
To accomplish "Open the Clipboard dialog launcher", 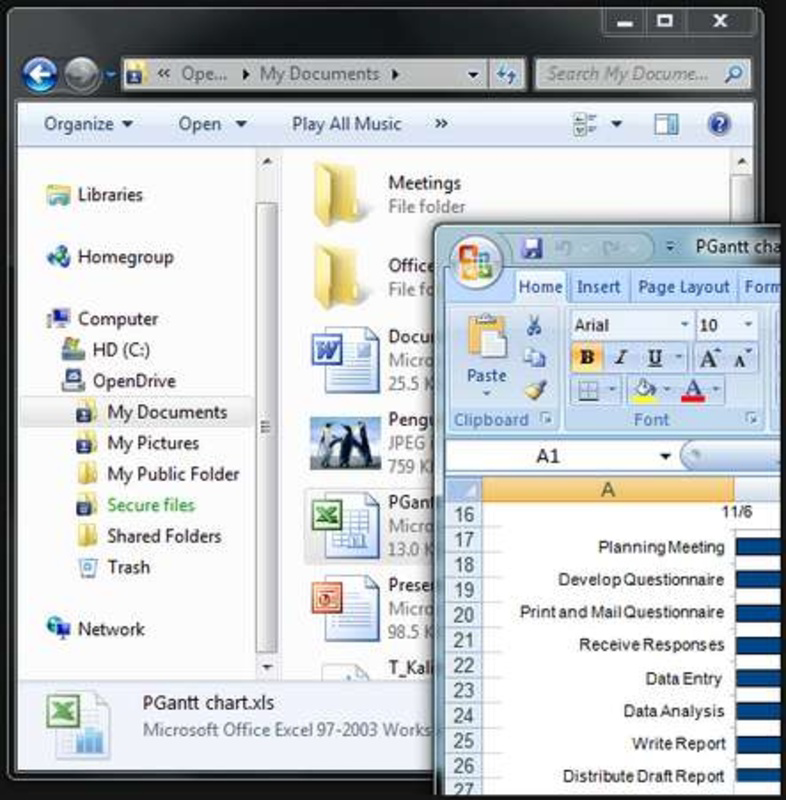I will click(546, 419).
